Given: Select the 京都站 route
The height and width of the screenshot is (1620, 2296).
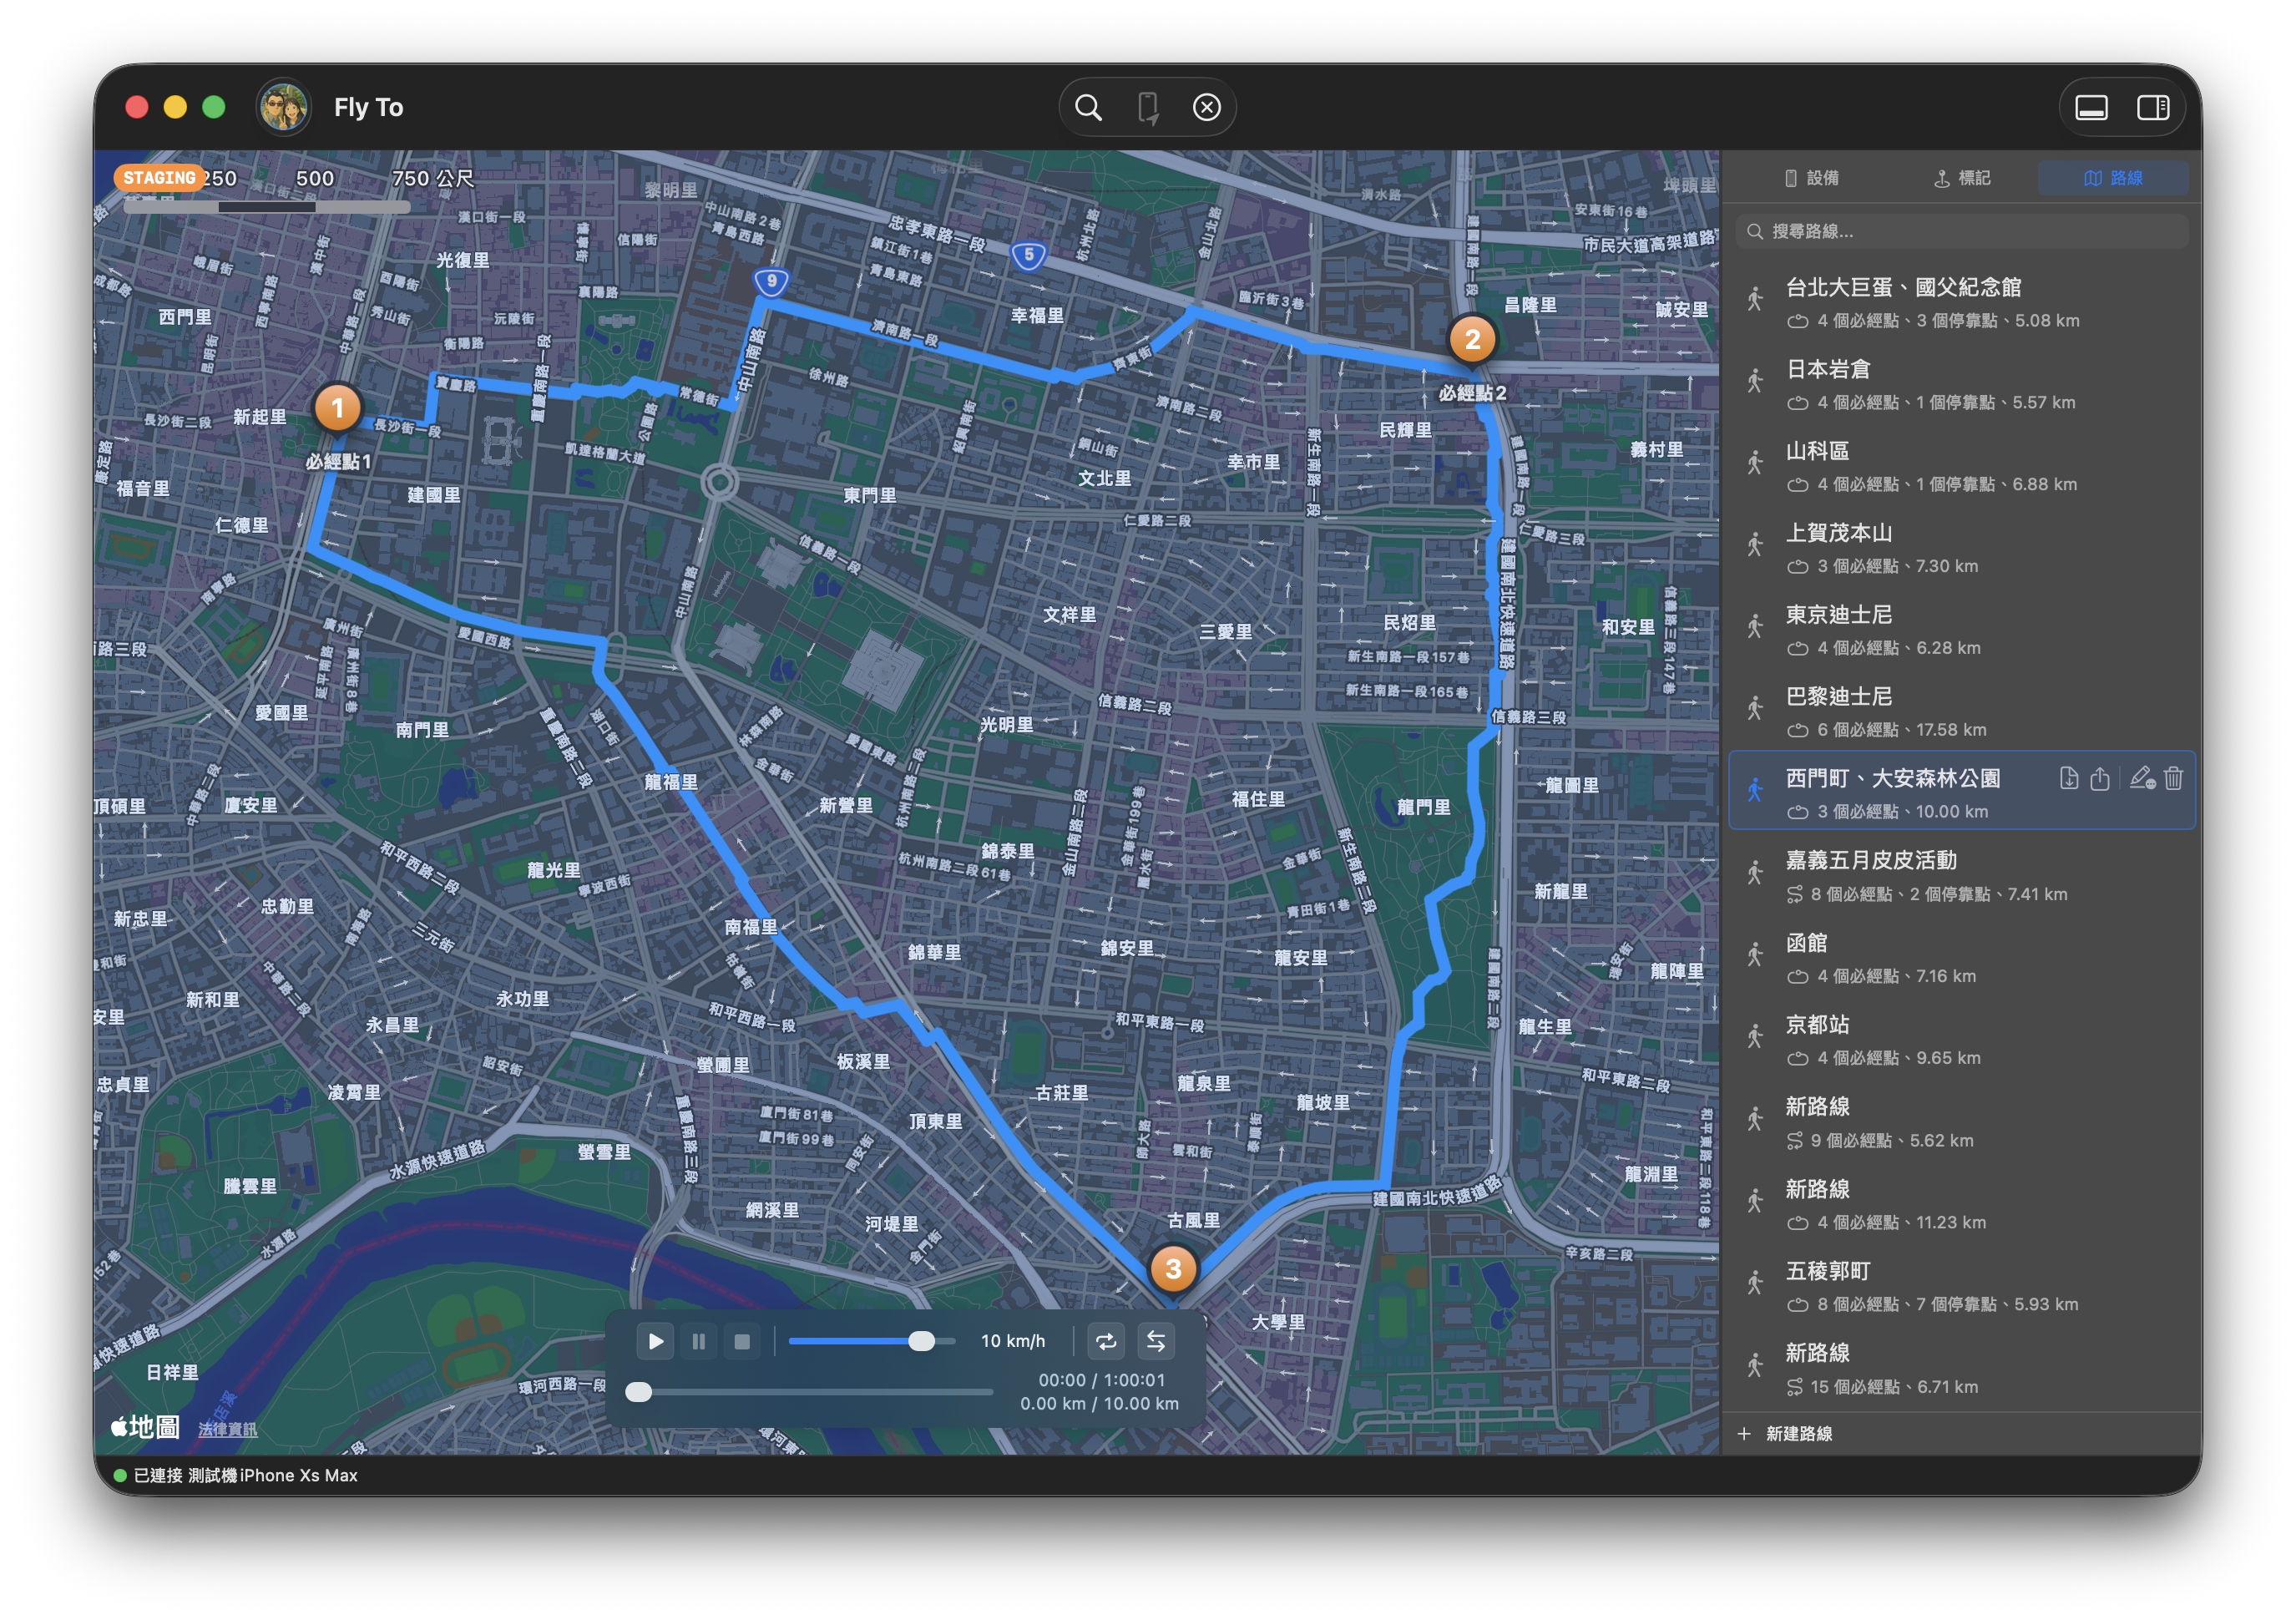Looking at the screenshot, I should (x=1962, y=1040).
